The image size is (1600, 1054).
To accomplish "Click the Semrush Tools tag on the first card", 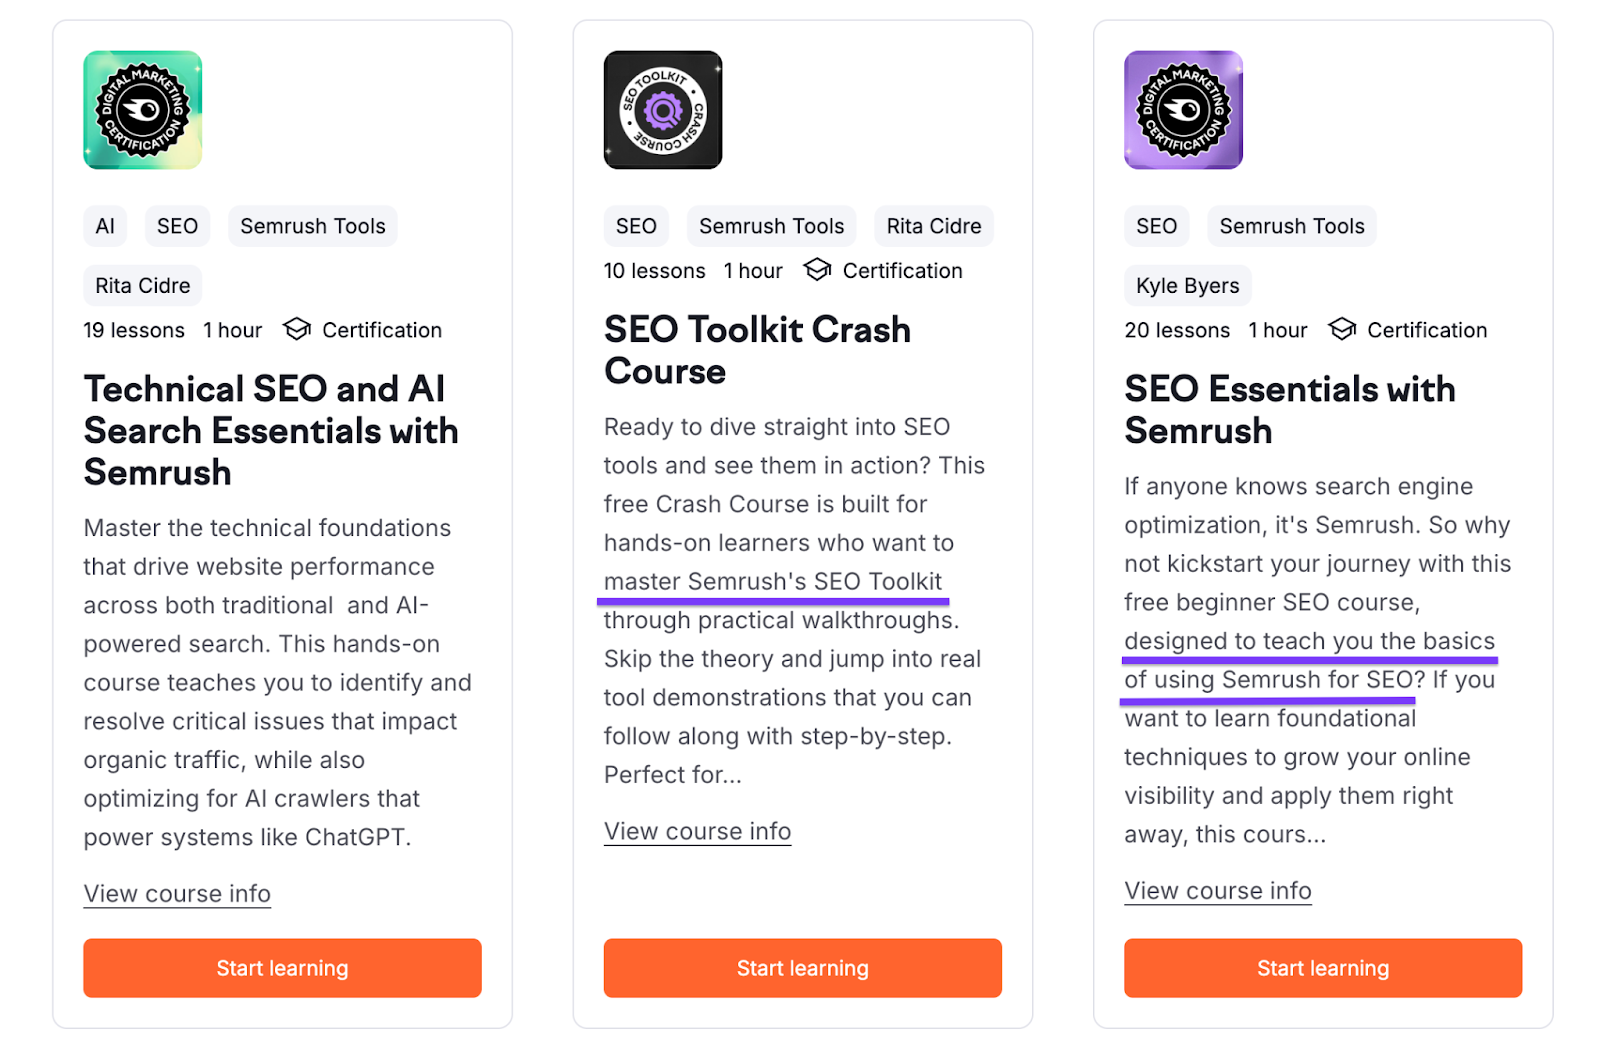I will [x=312, y=226].
